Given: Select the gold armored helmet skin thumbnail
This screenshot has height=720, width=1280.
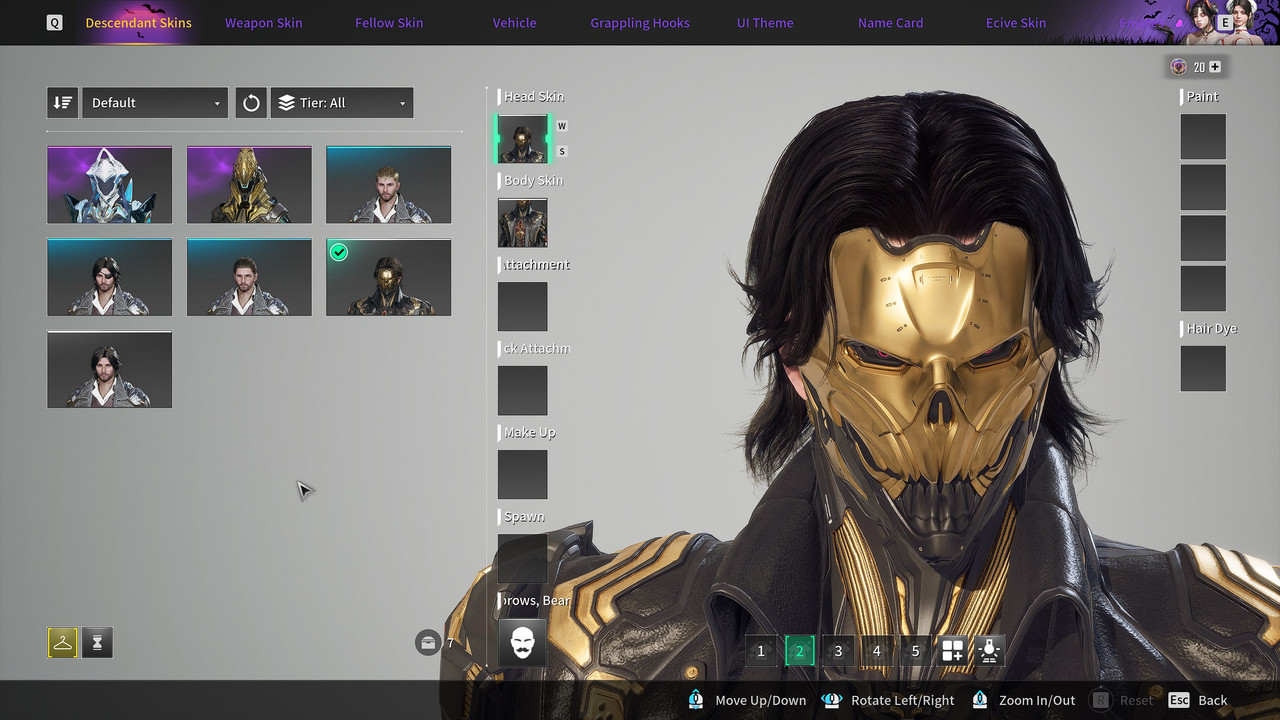Looking at the screenshot, I should point(249,185).
